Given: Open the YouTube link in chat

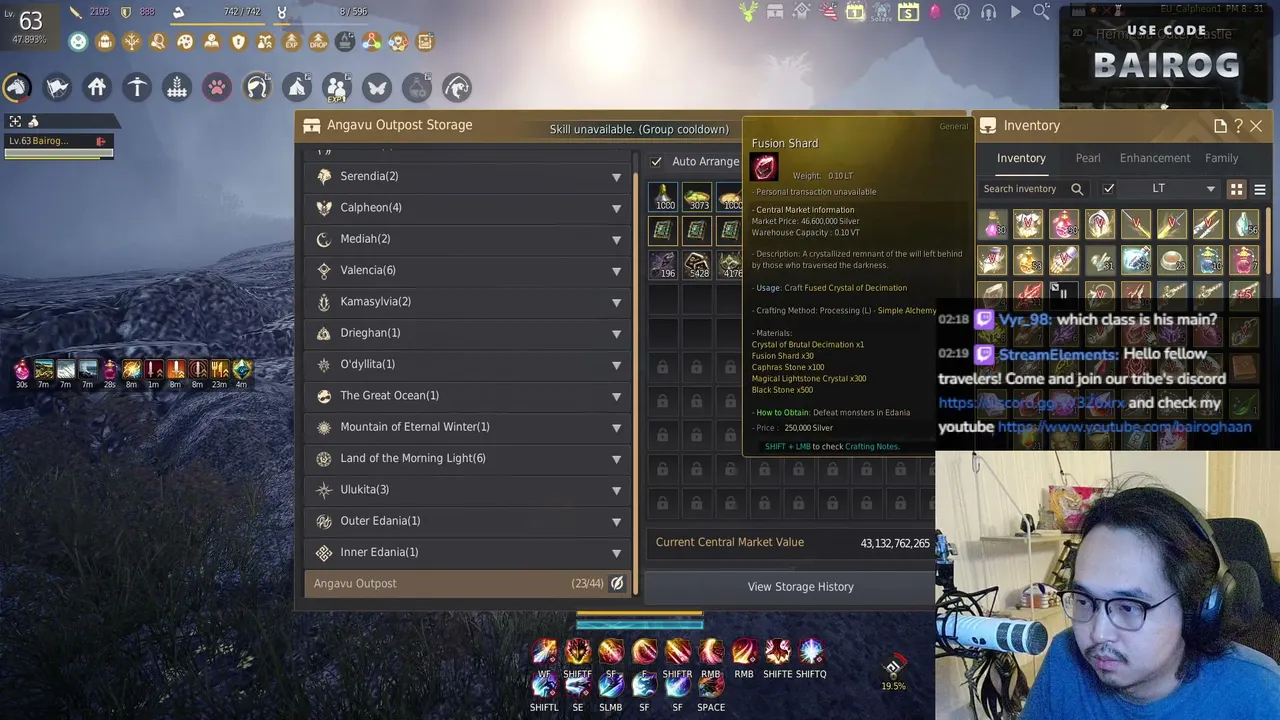Looking at the screenshot, I should [x=1124, y=427].
